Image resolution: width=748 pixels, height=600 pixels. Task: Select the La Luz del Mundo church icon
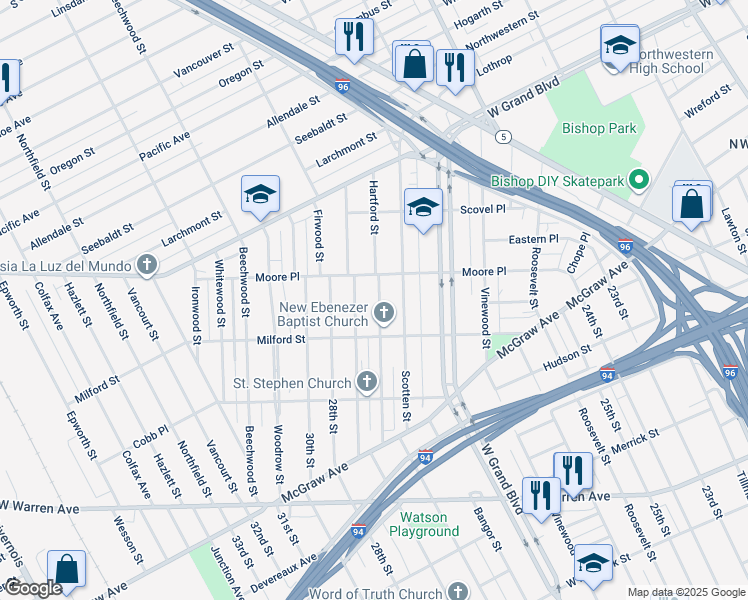coord(147,265)
